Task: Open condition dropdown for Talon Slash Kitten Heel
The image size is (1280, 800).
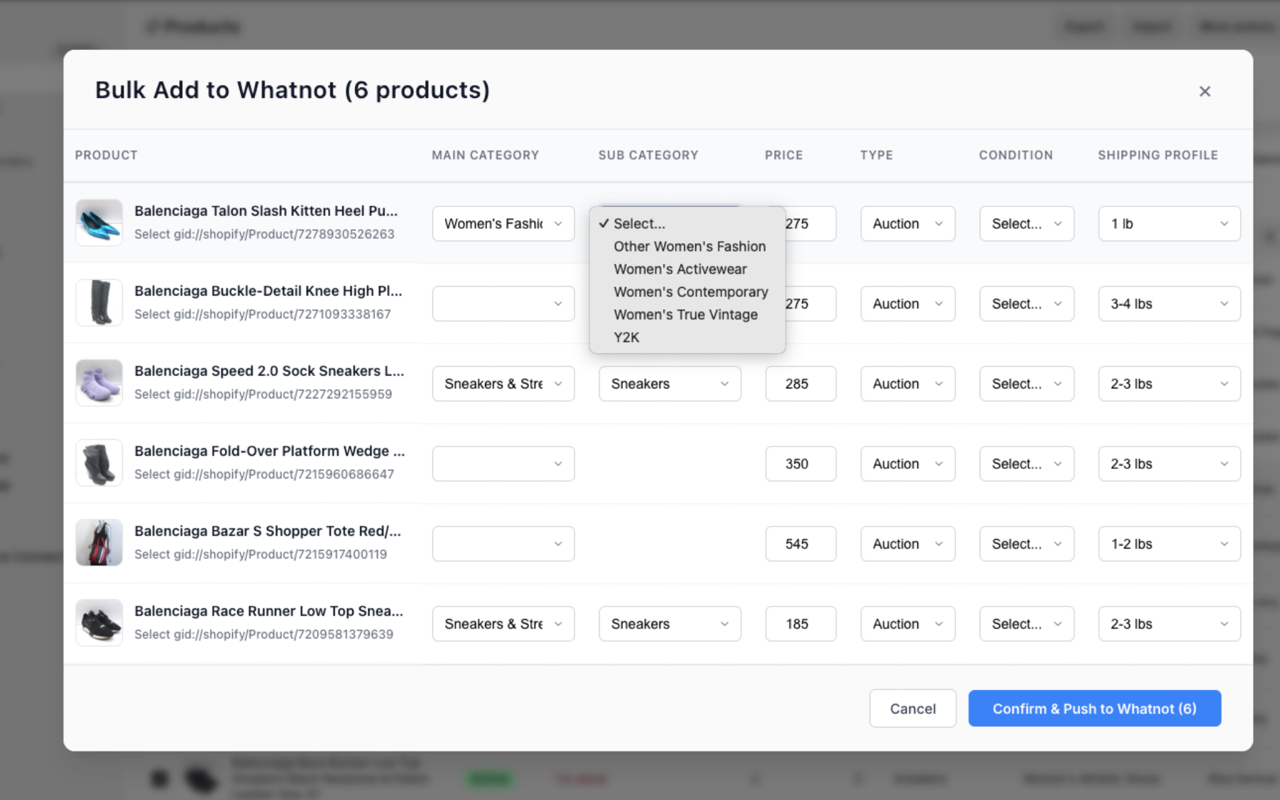Action: (1027, 224)
